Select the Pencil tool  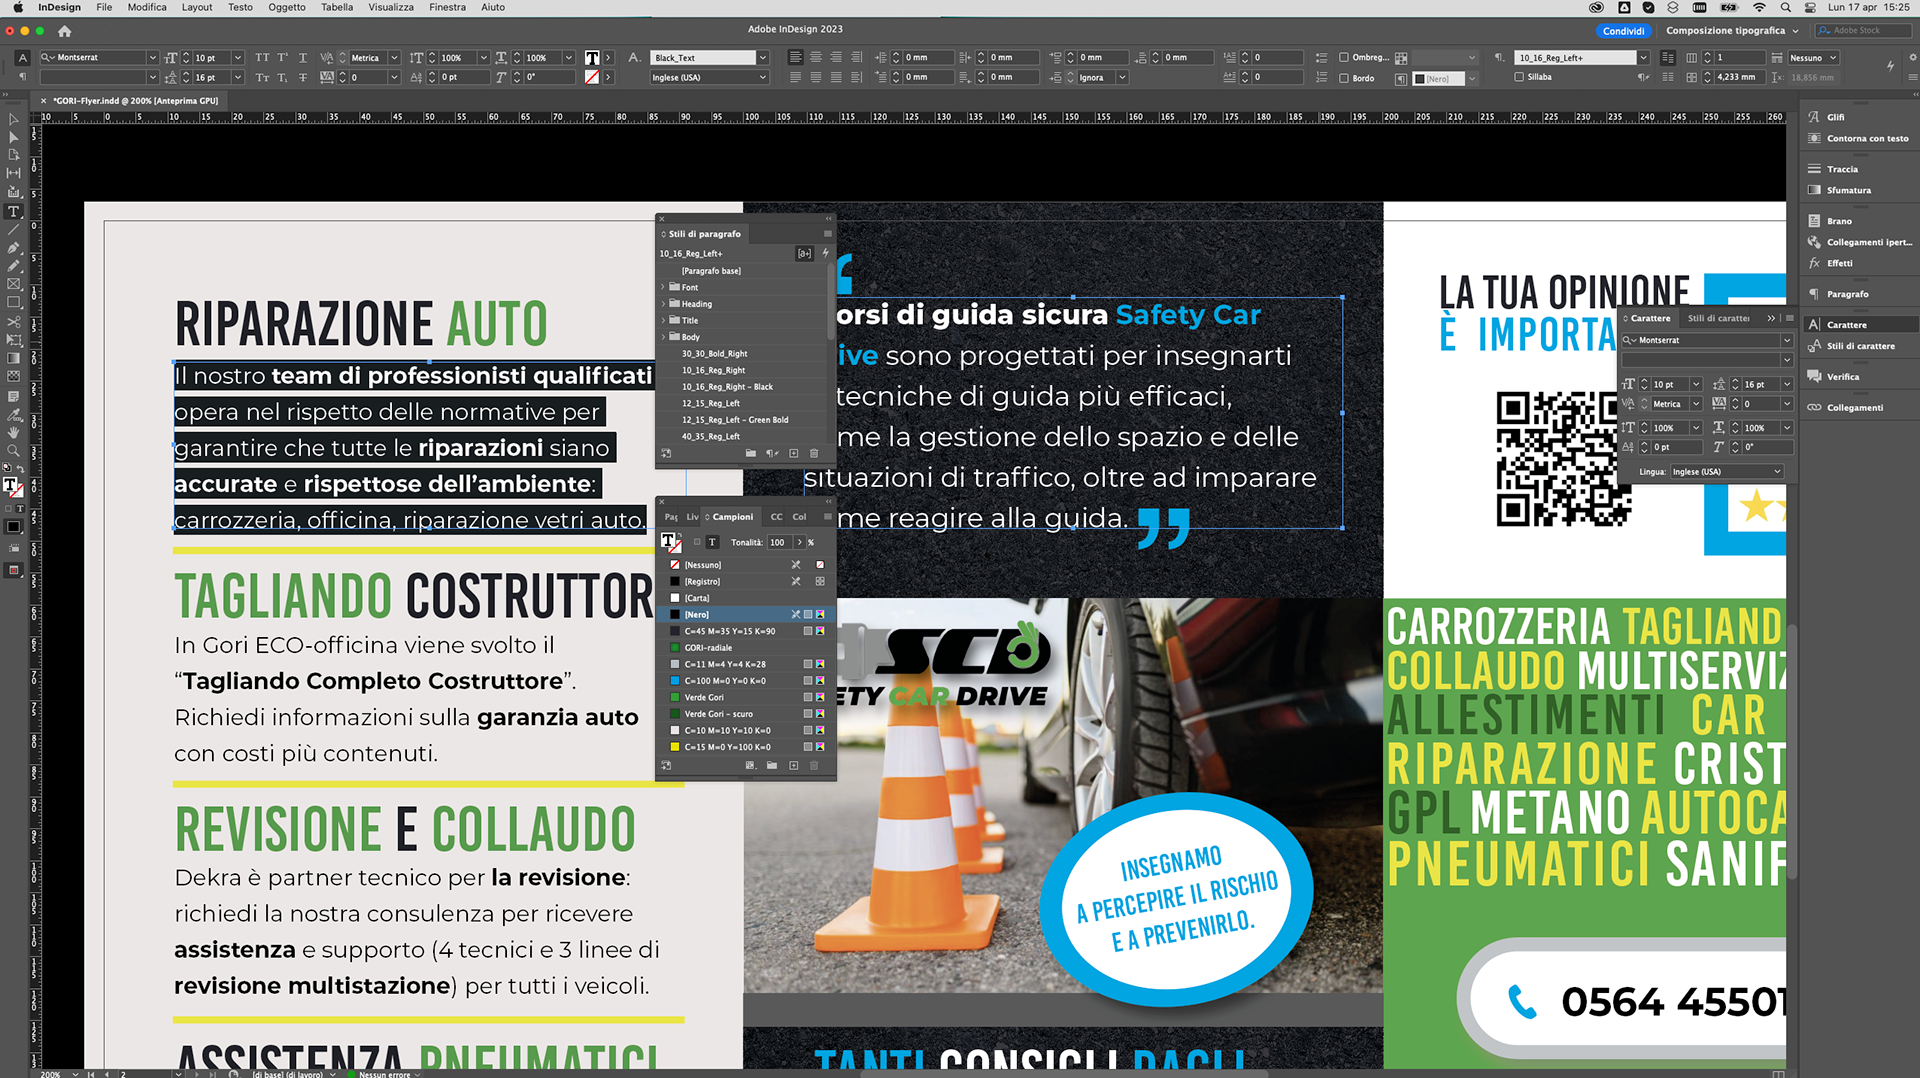pyautogui.click(x=13, y=266)
